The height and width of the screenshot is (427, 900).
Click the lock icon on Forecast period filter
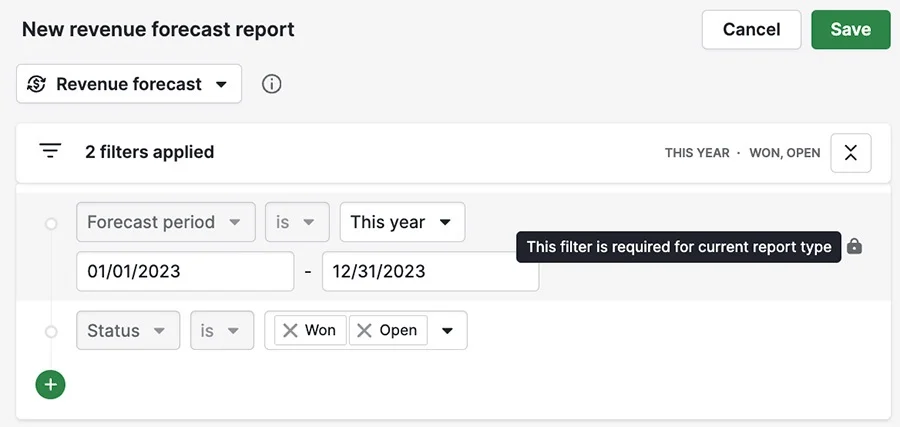(x=855, y=246)
